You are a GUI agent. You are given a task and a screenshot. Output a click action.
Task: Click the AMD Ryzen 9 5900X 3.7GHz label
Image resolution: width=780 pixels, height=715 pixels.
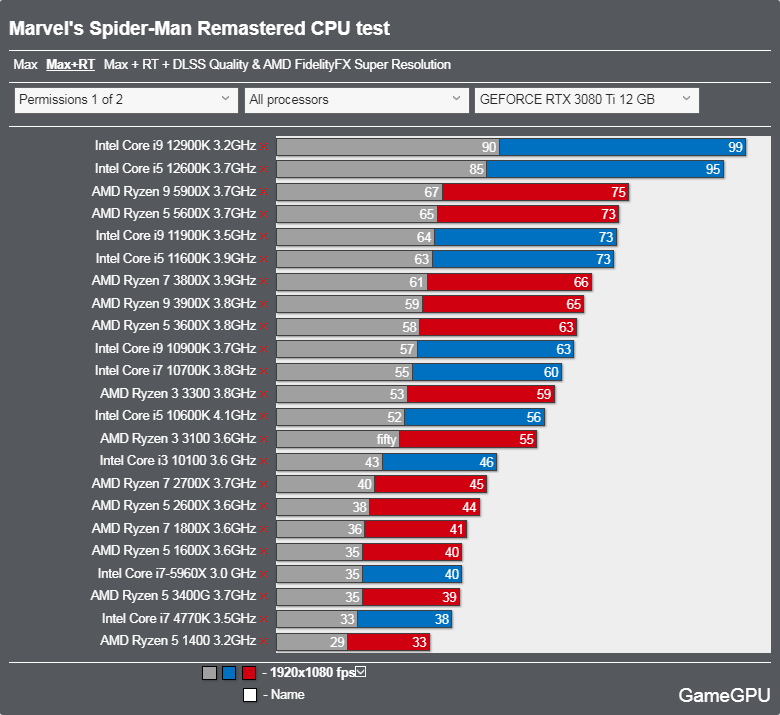coord(174,192)
